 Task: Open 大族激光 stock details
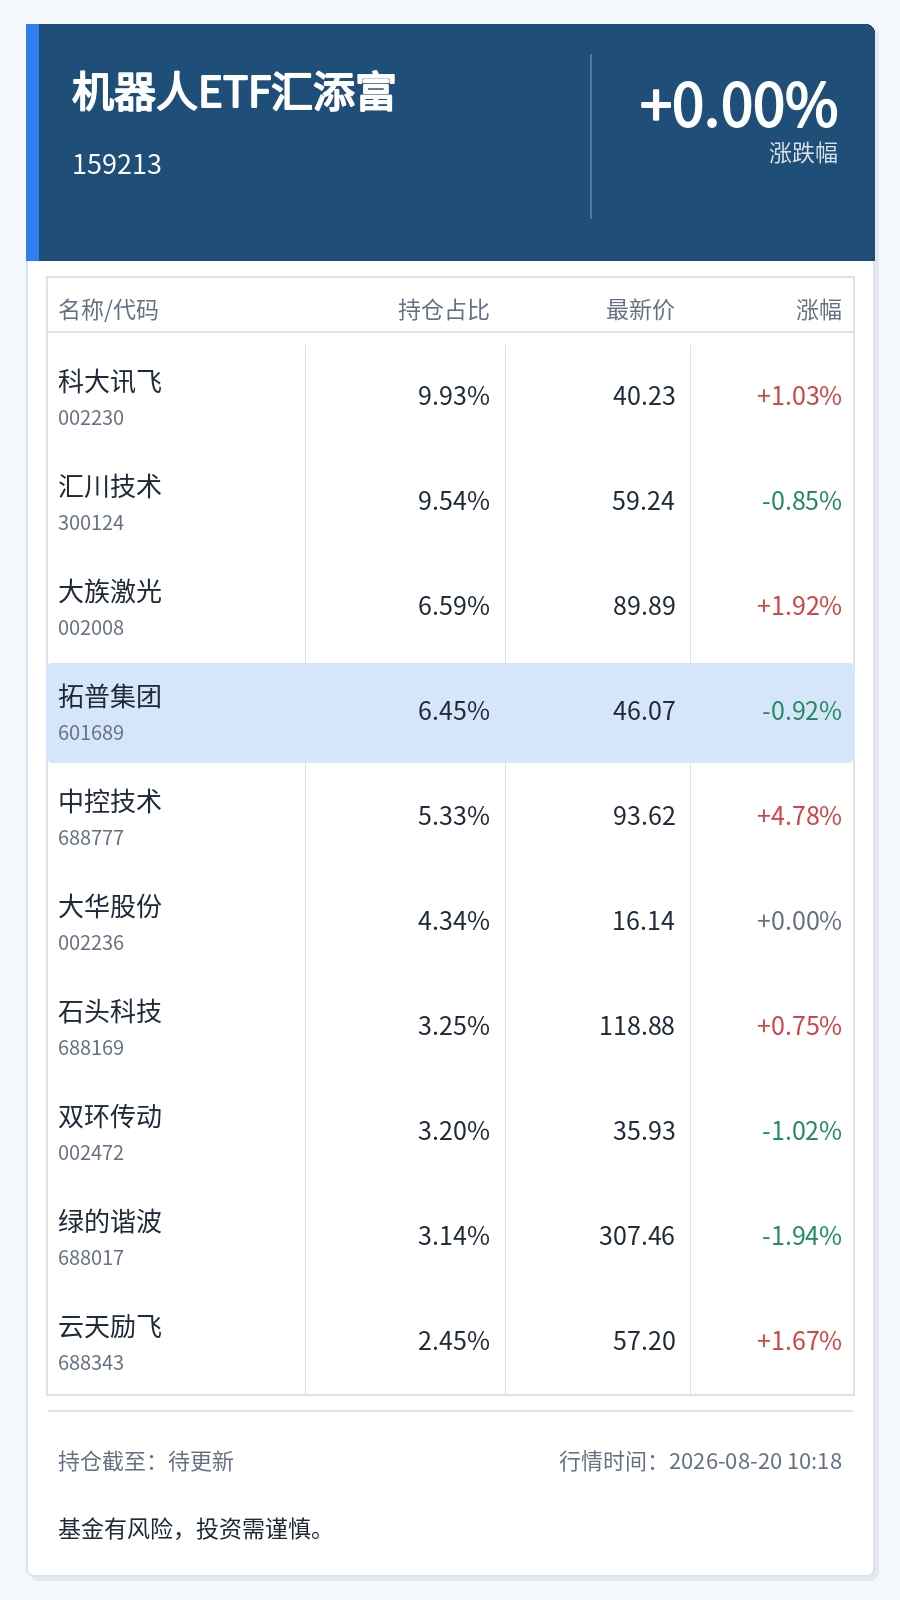[450, 607]
